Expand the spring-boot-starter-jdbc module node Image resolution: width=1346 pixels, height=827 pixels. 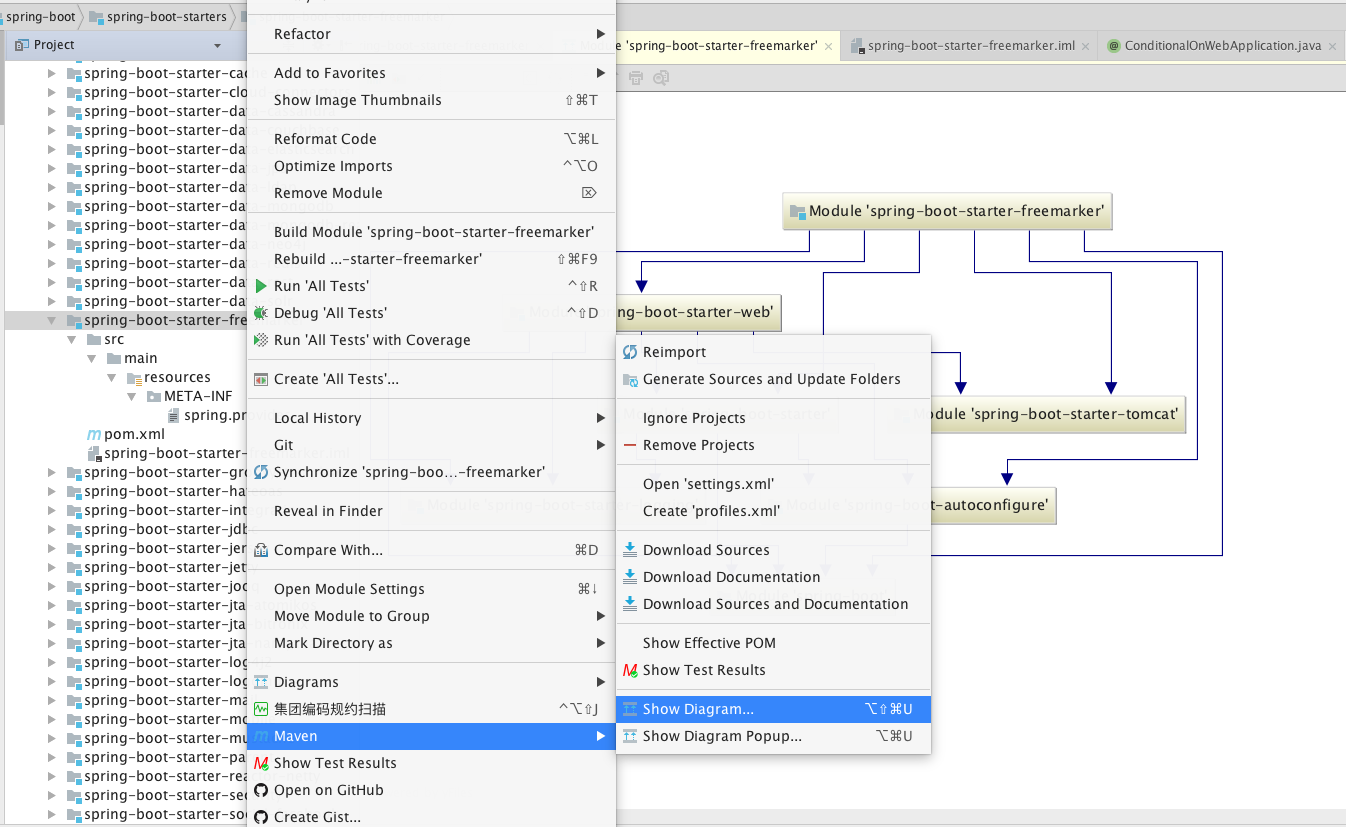[52, 529]
